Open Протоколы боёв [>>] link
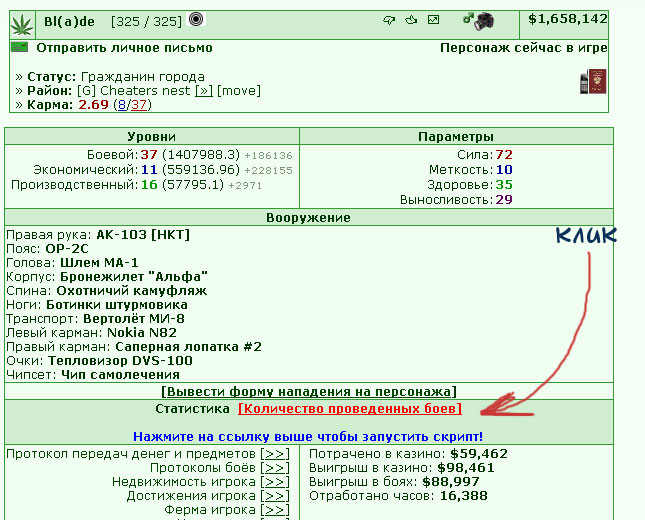This screenshot has width=645, height=520. [x=275, y=468]
